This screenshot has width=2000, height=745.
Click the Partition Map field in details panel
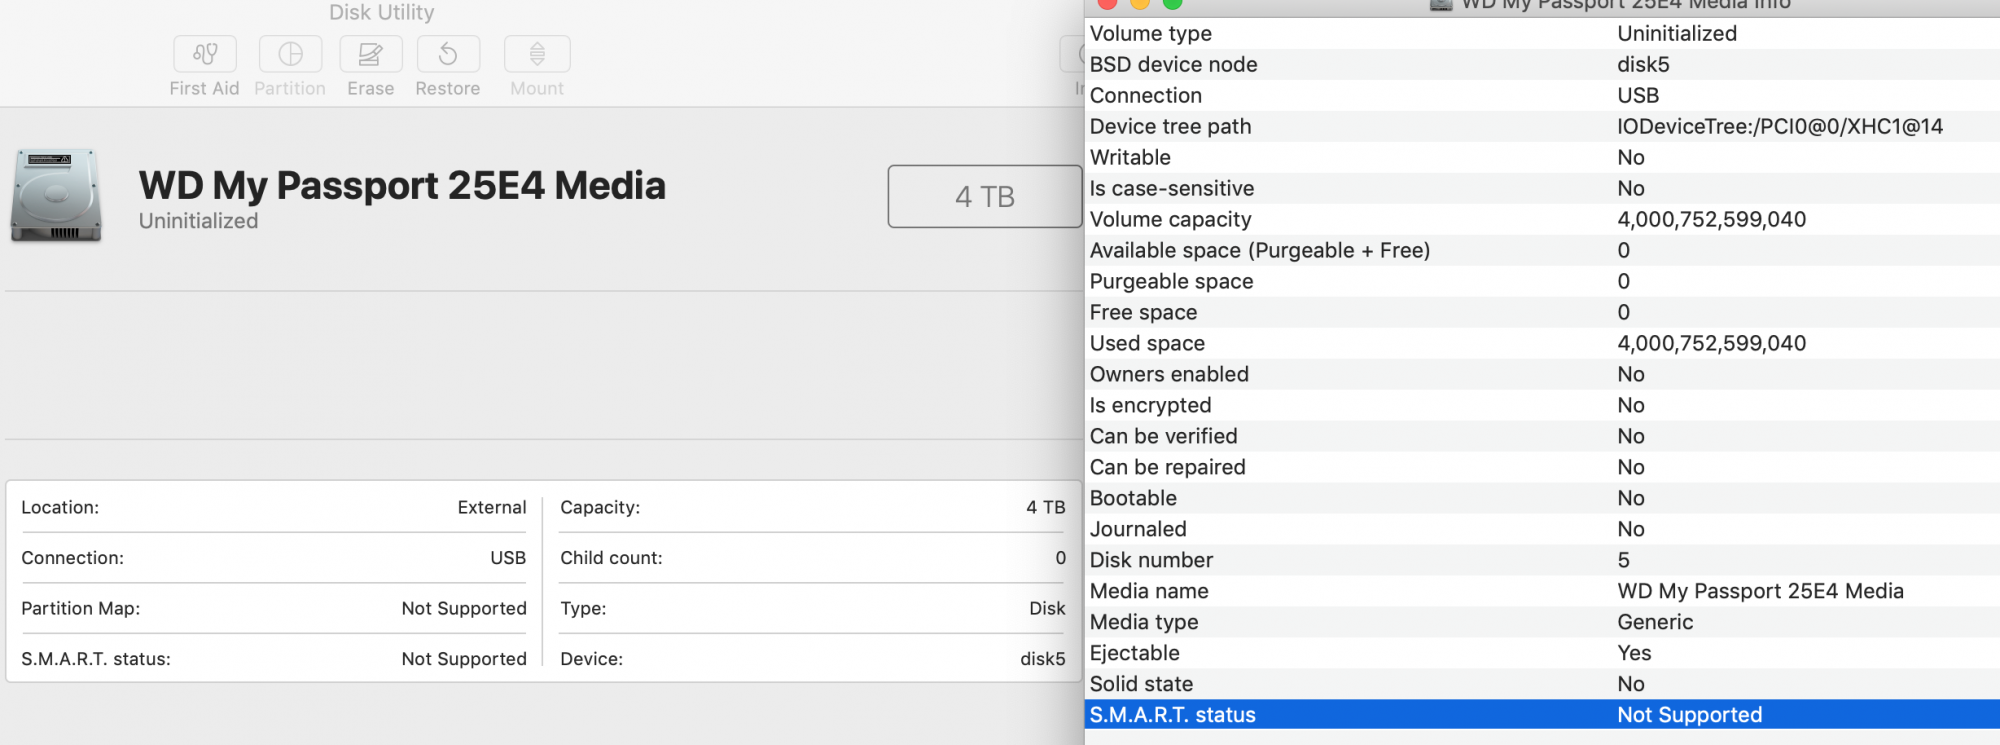[273, 609]
